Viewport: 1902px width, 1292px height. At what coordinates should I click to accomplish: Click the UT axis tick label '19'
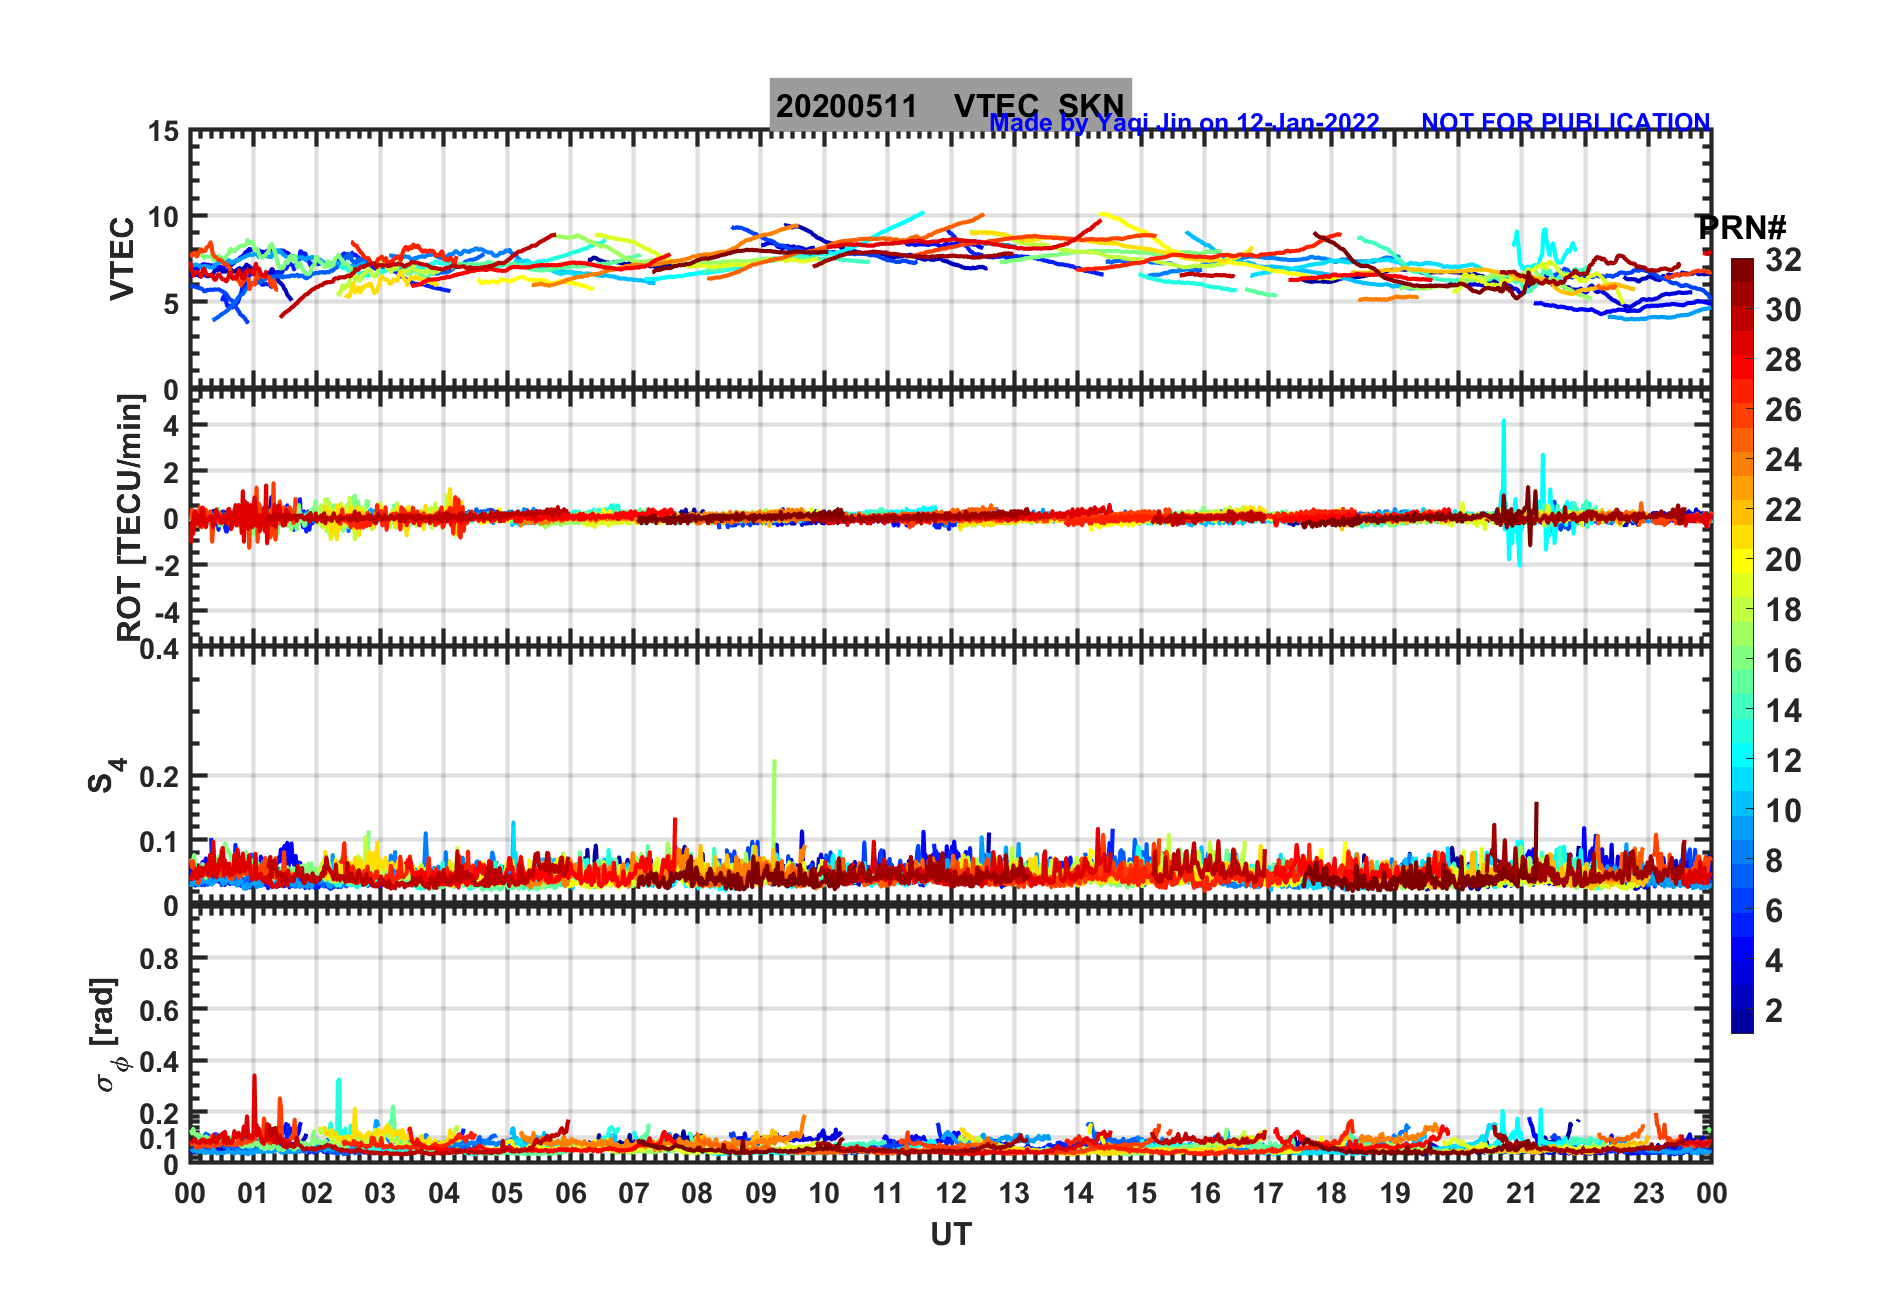(x=1395, y=1193)
